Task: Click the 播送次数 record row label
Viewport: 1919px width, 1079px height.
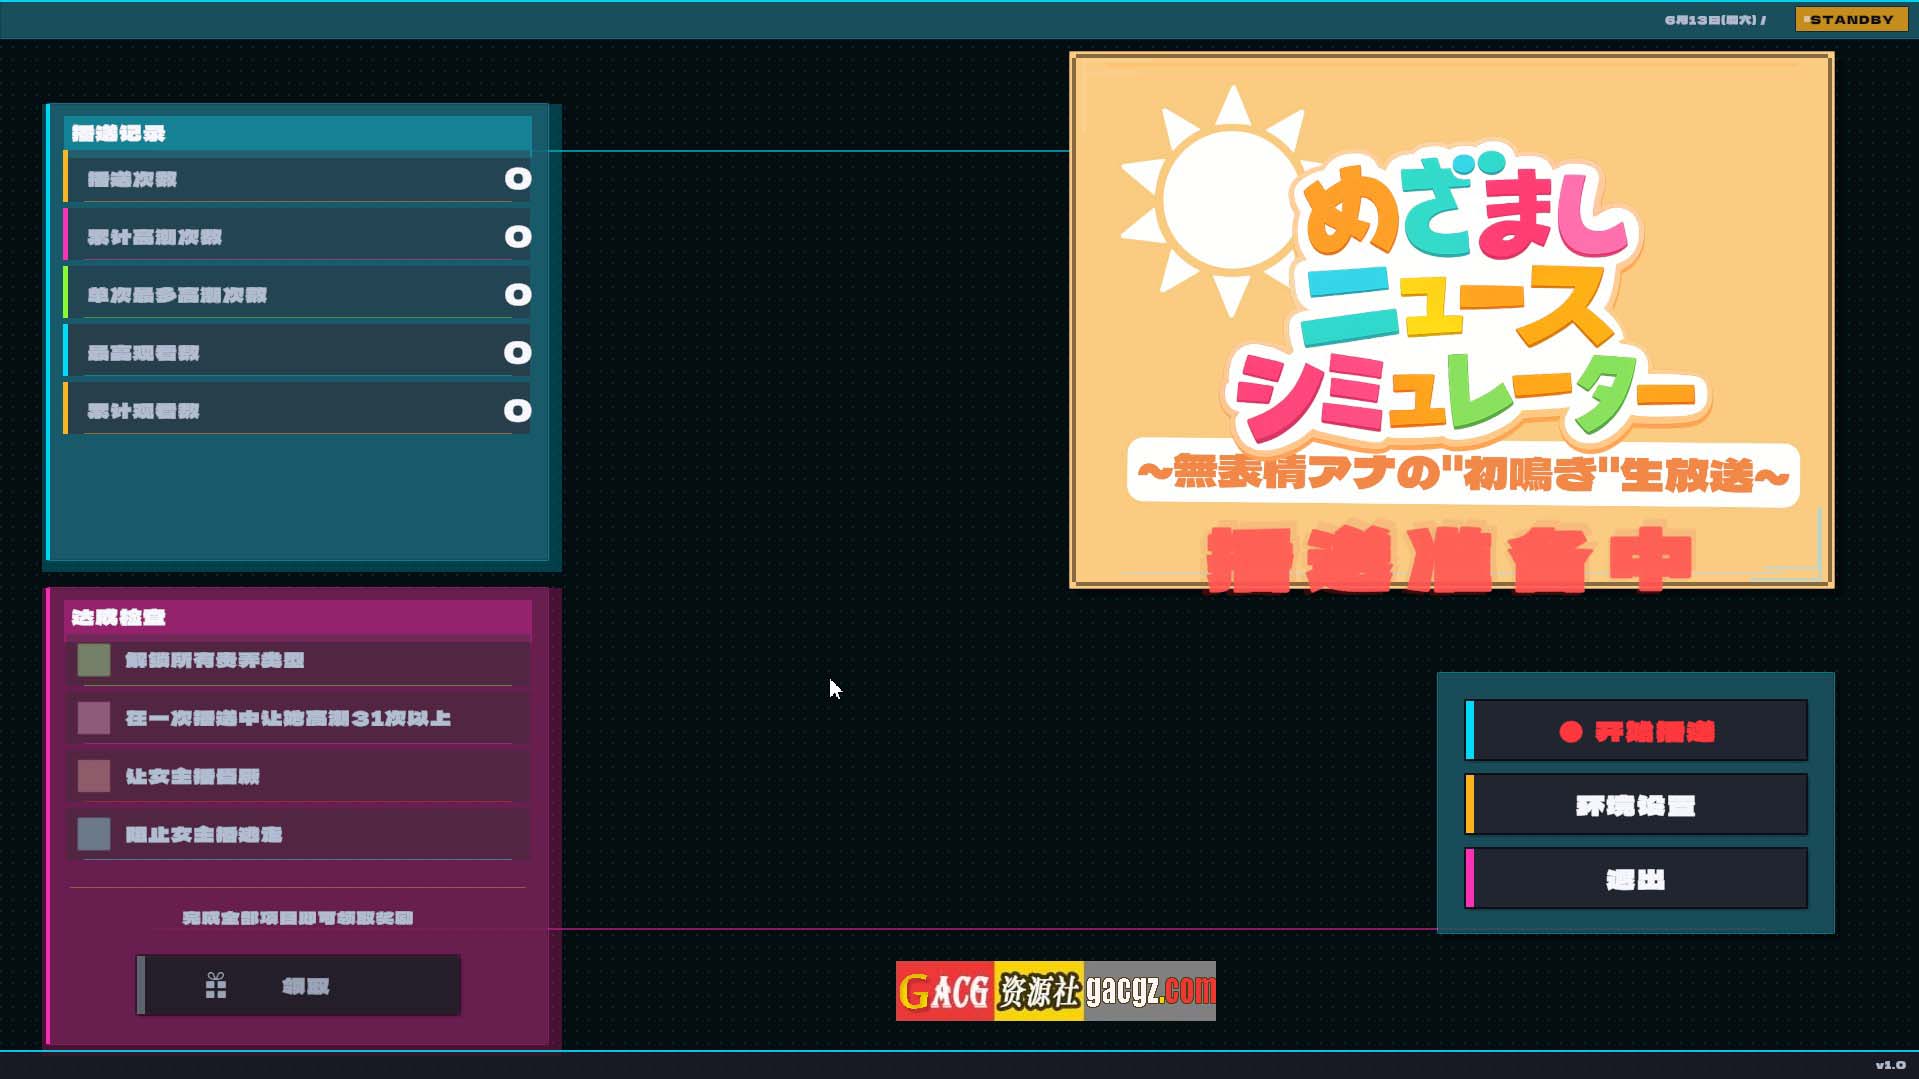Action: pos(132,179)
